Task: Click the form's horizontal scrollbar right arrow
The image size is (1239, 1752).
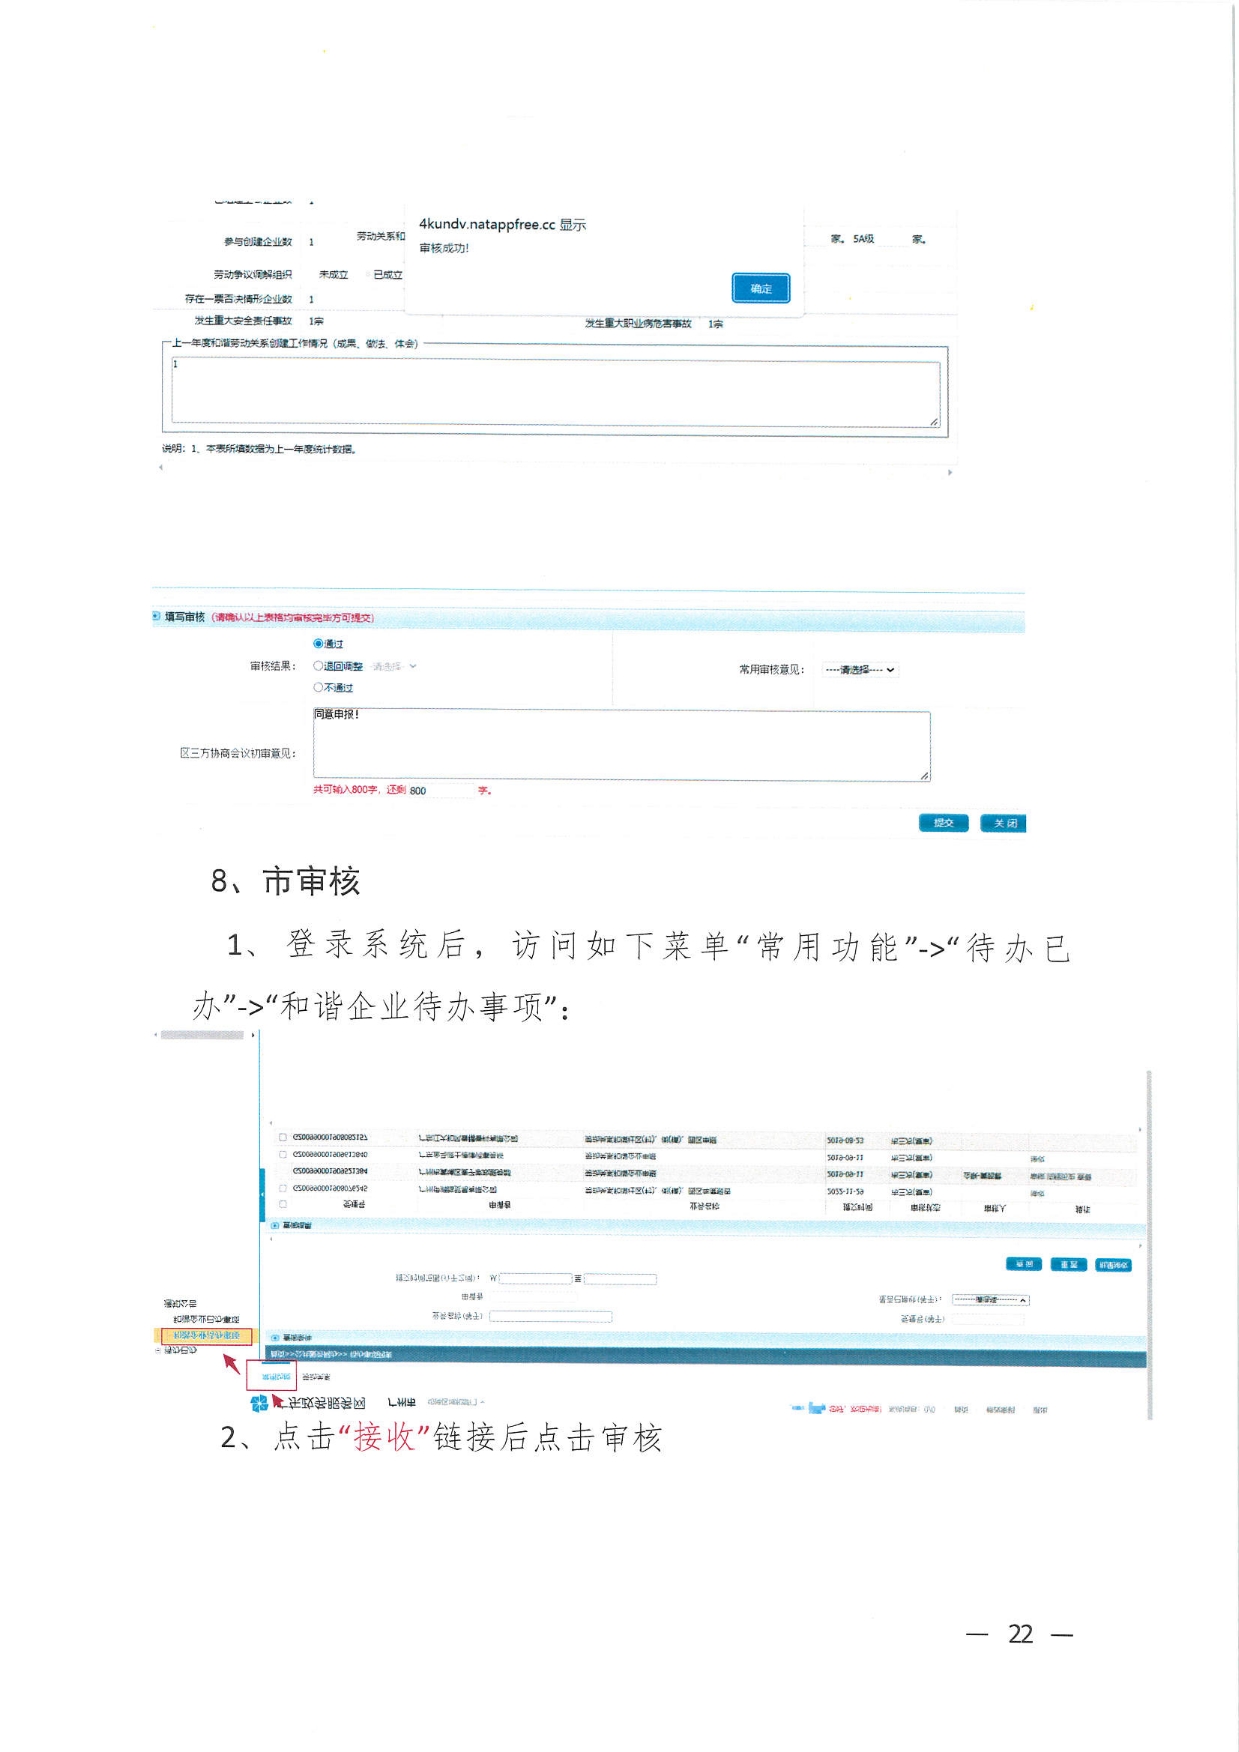Action: (950, 472)
